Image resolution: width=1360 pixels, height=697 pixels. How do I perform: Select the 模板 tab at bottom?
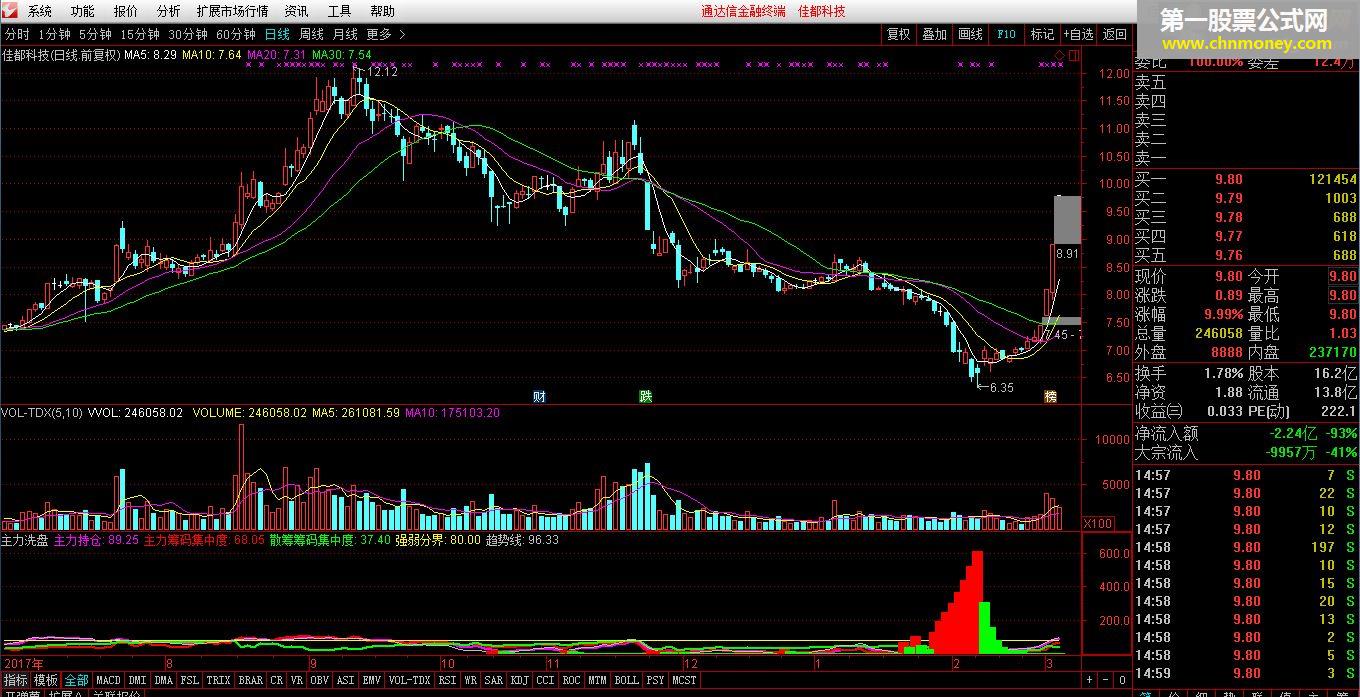[x=46, y=681]
